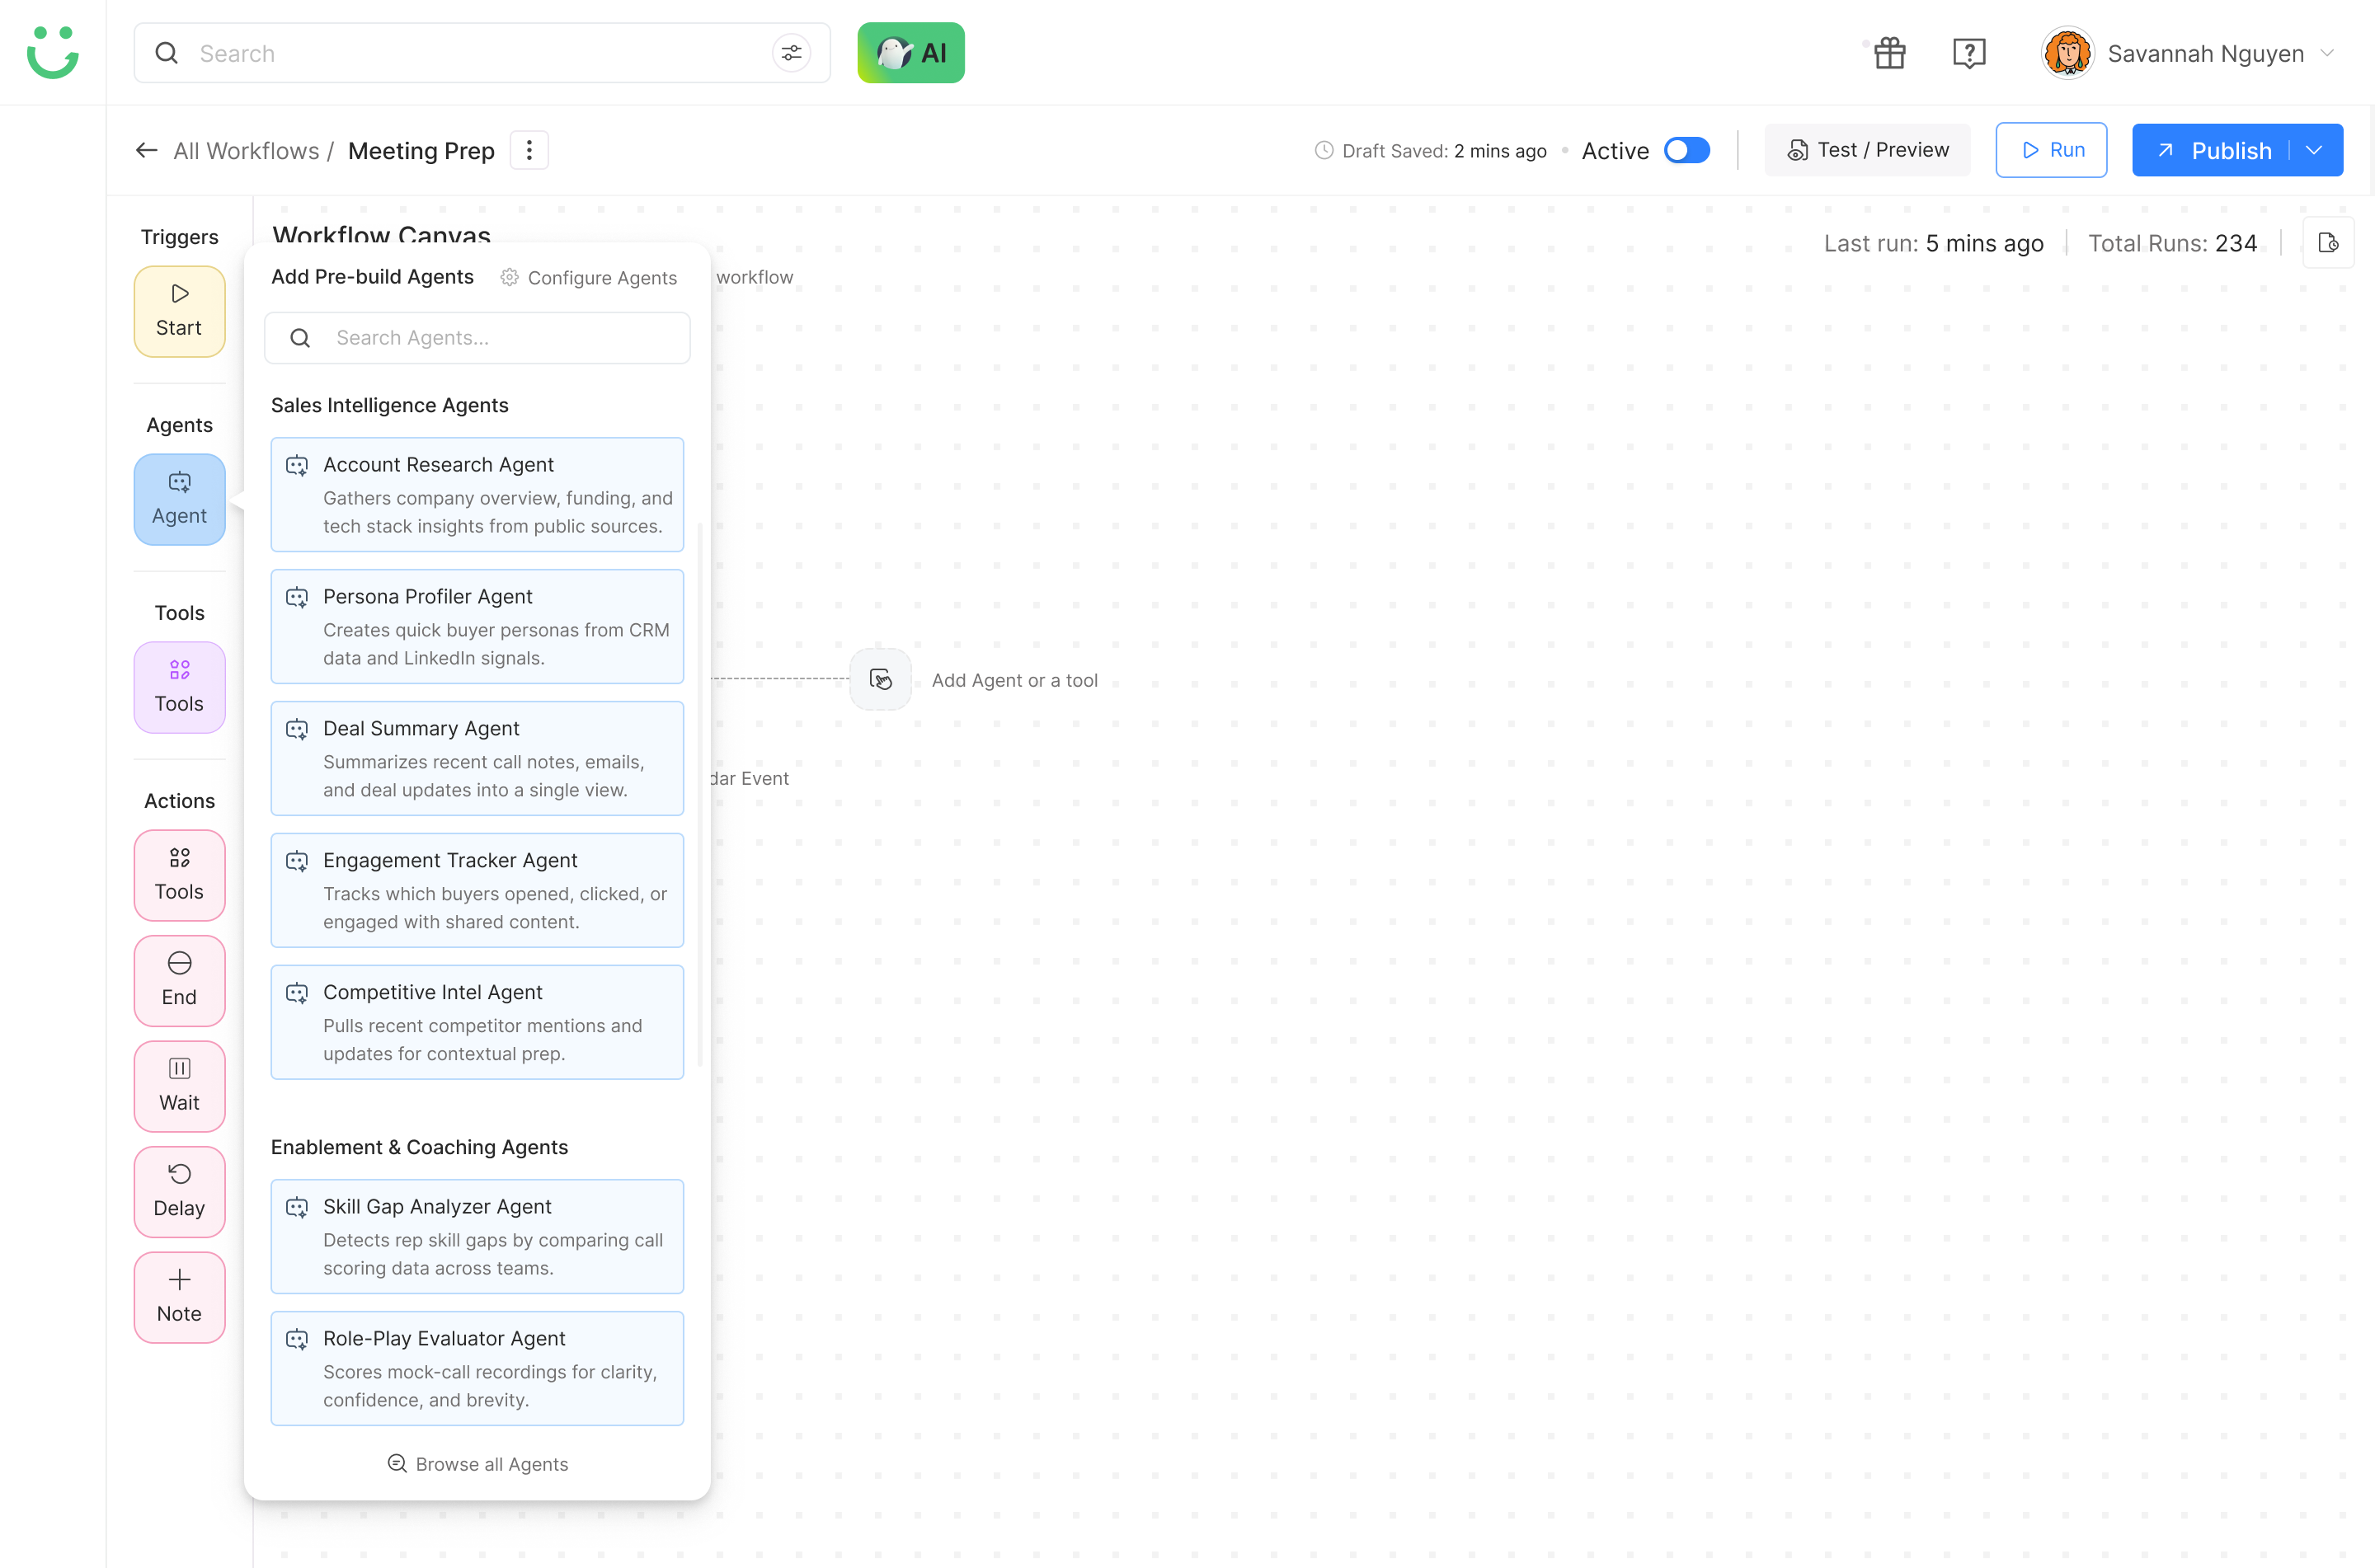Click the green smiley app logo
Image resolution: width=2375 pixels, height=1568 pixels.
point(52,52)
